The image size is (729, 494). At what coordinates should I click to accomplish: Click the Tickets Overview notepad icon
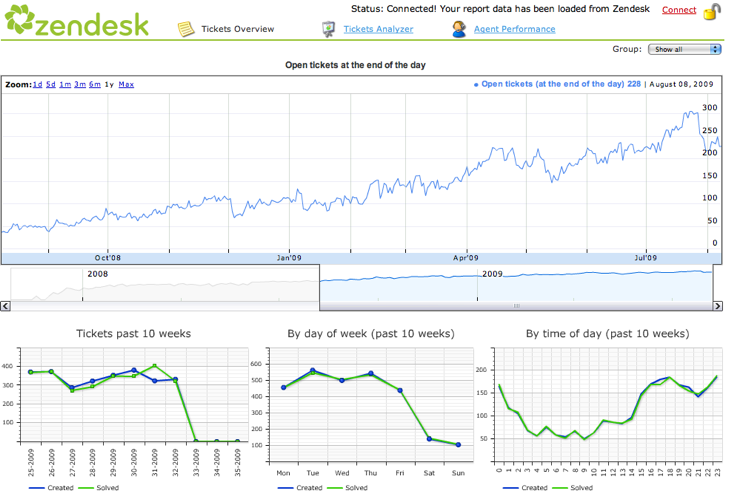coord(186,29)
